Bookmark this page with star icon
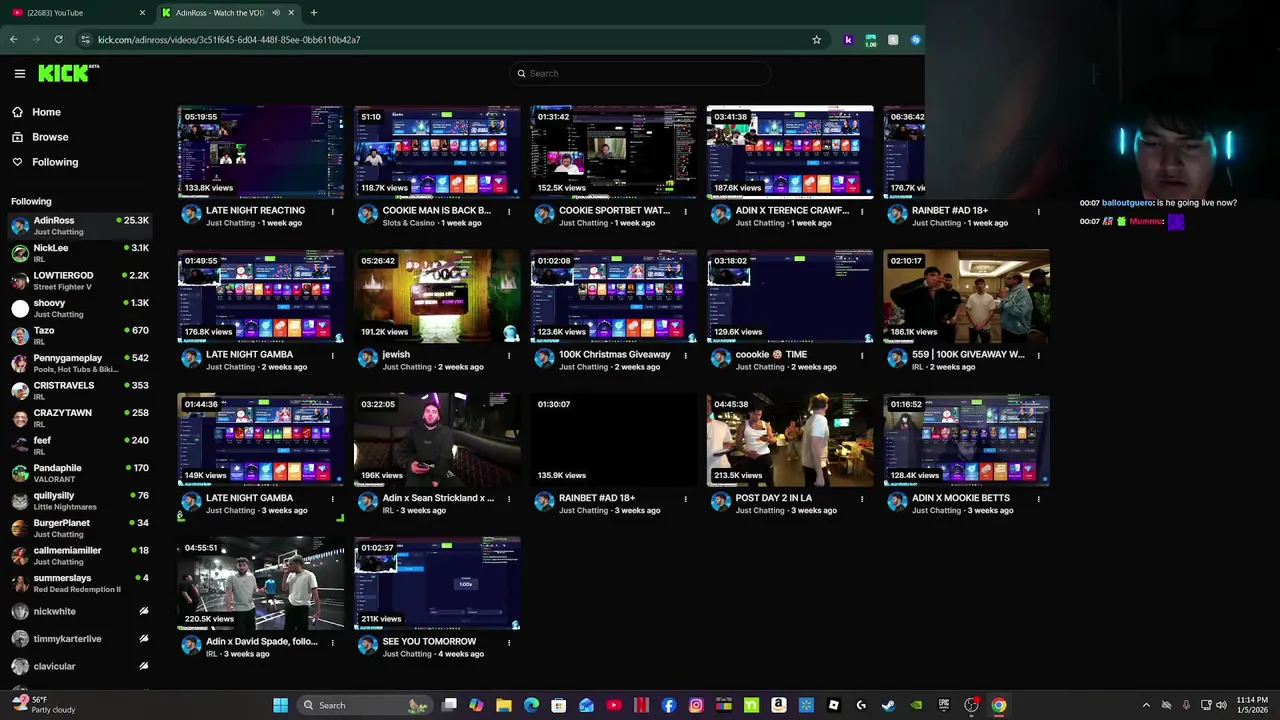 click(x=817, y=40)
